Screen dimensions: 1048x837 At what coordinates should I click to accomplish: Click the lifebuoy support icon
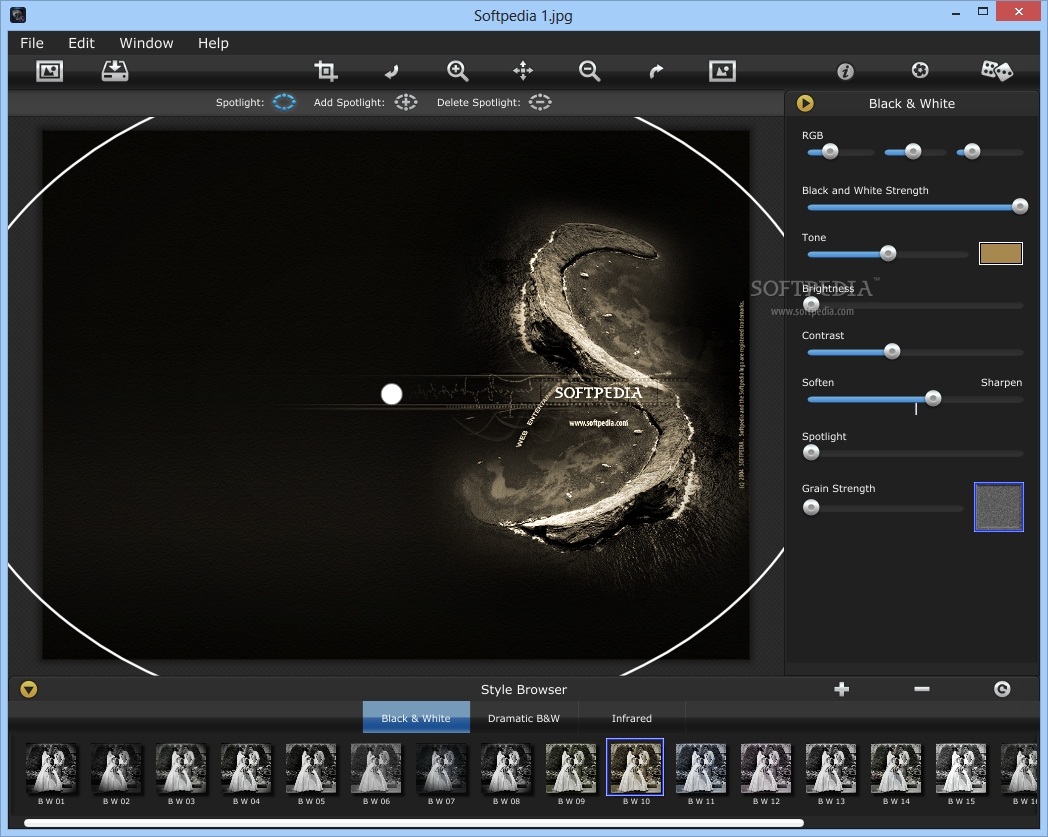click(920, 70)
